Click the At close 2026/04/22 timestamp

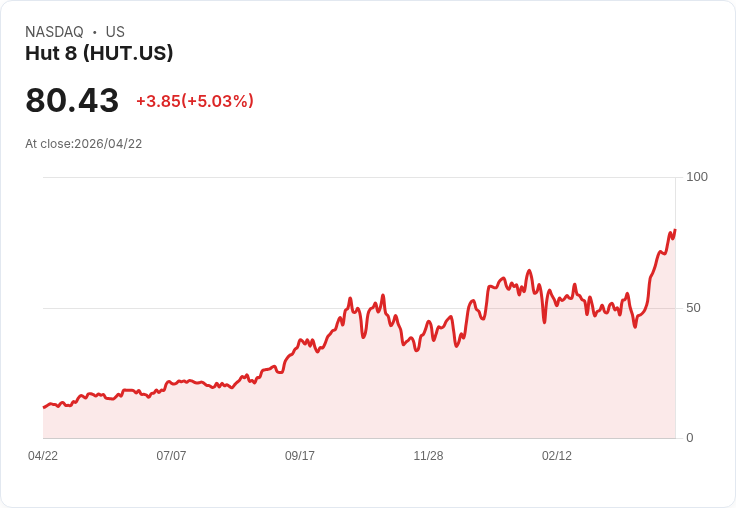click(84, 144)
